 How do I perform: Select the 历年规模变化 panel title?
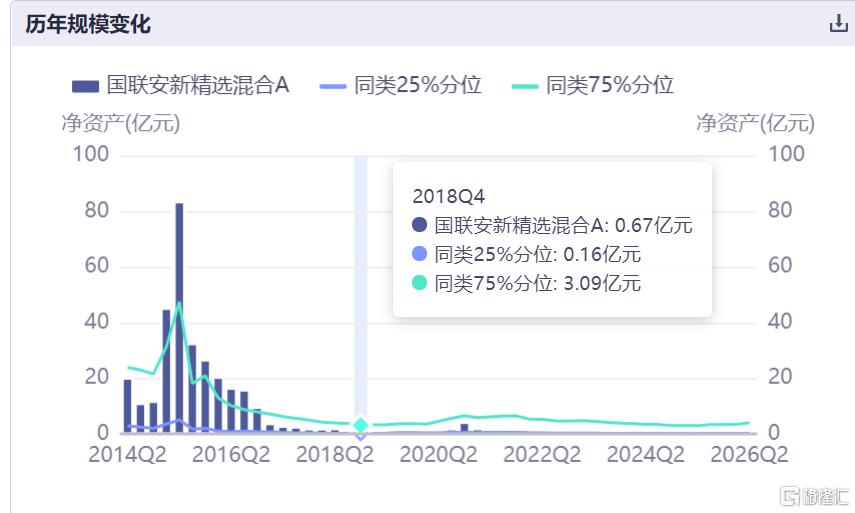click(x=88, y=24)
